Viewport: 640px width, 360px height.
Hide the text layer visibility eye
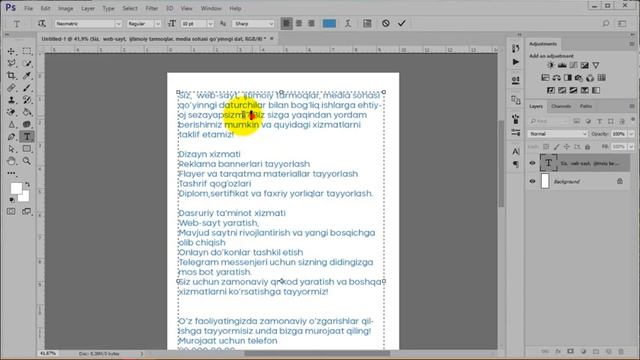[x=532, y=163]
